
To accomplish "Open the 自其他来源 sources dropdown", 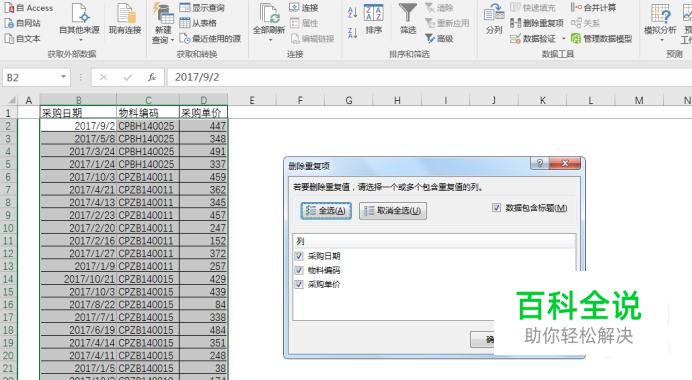I will [x=79, y=23].
